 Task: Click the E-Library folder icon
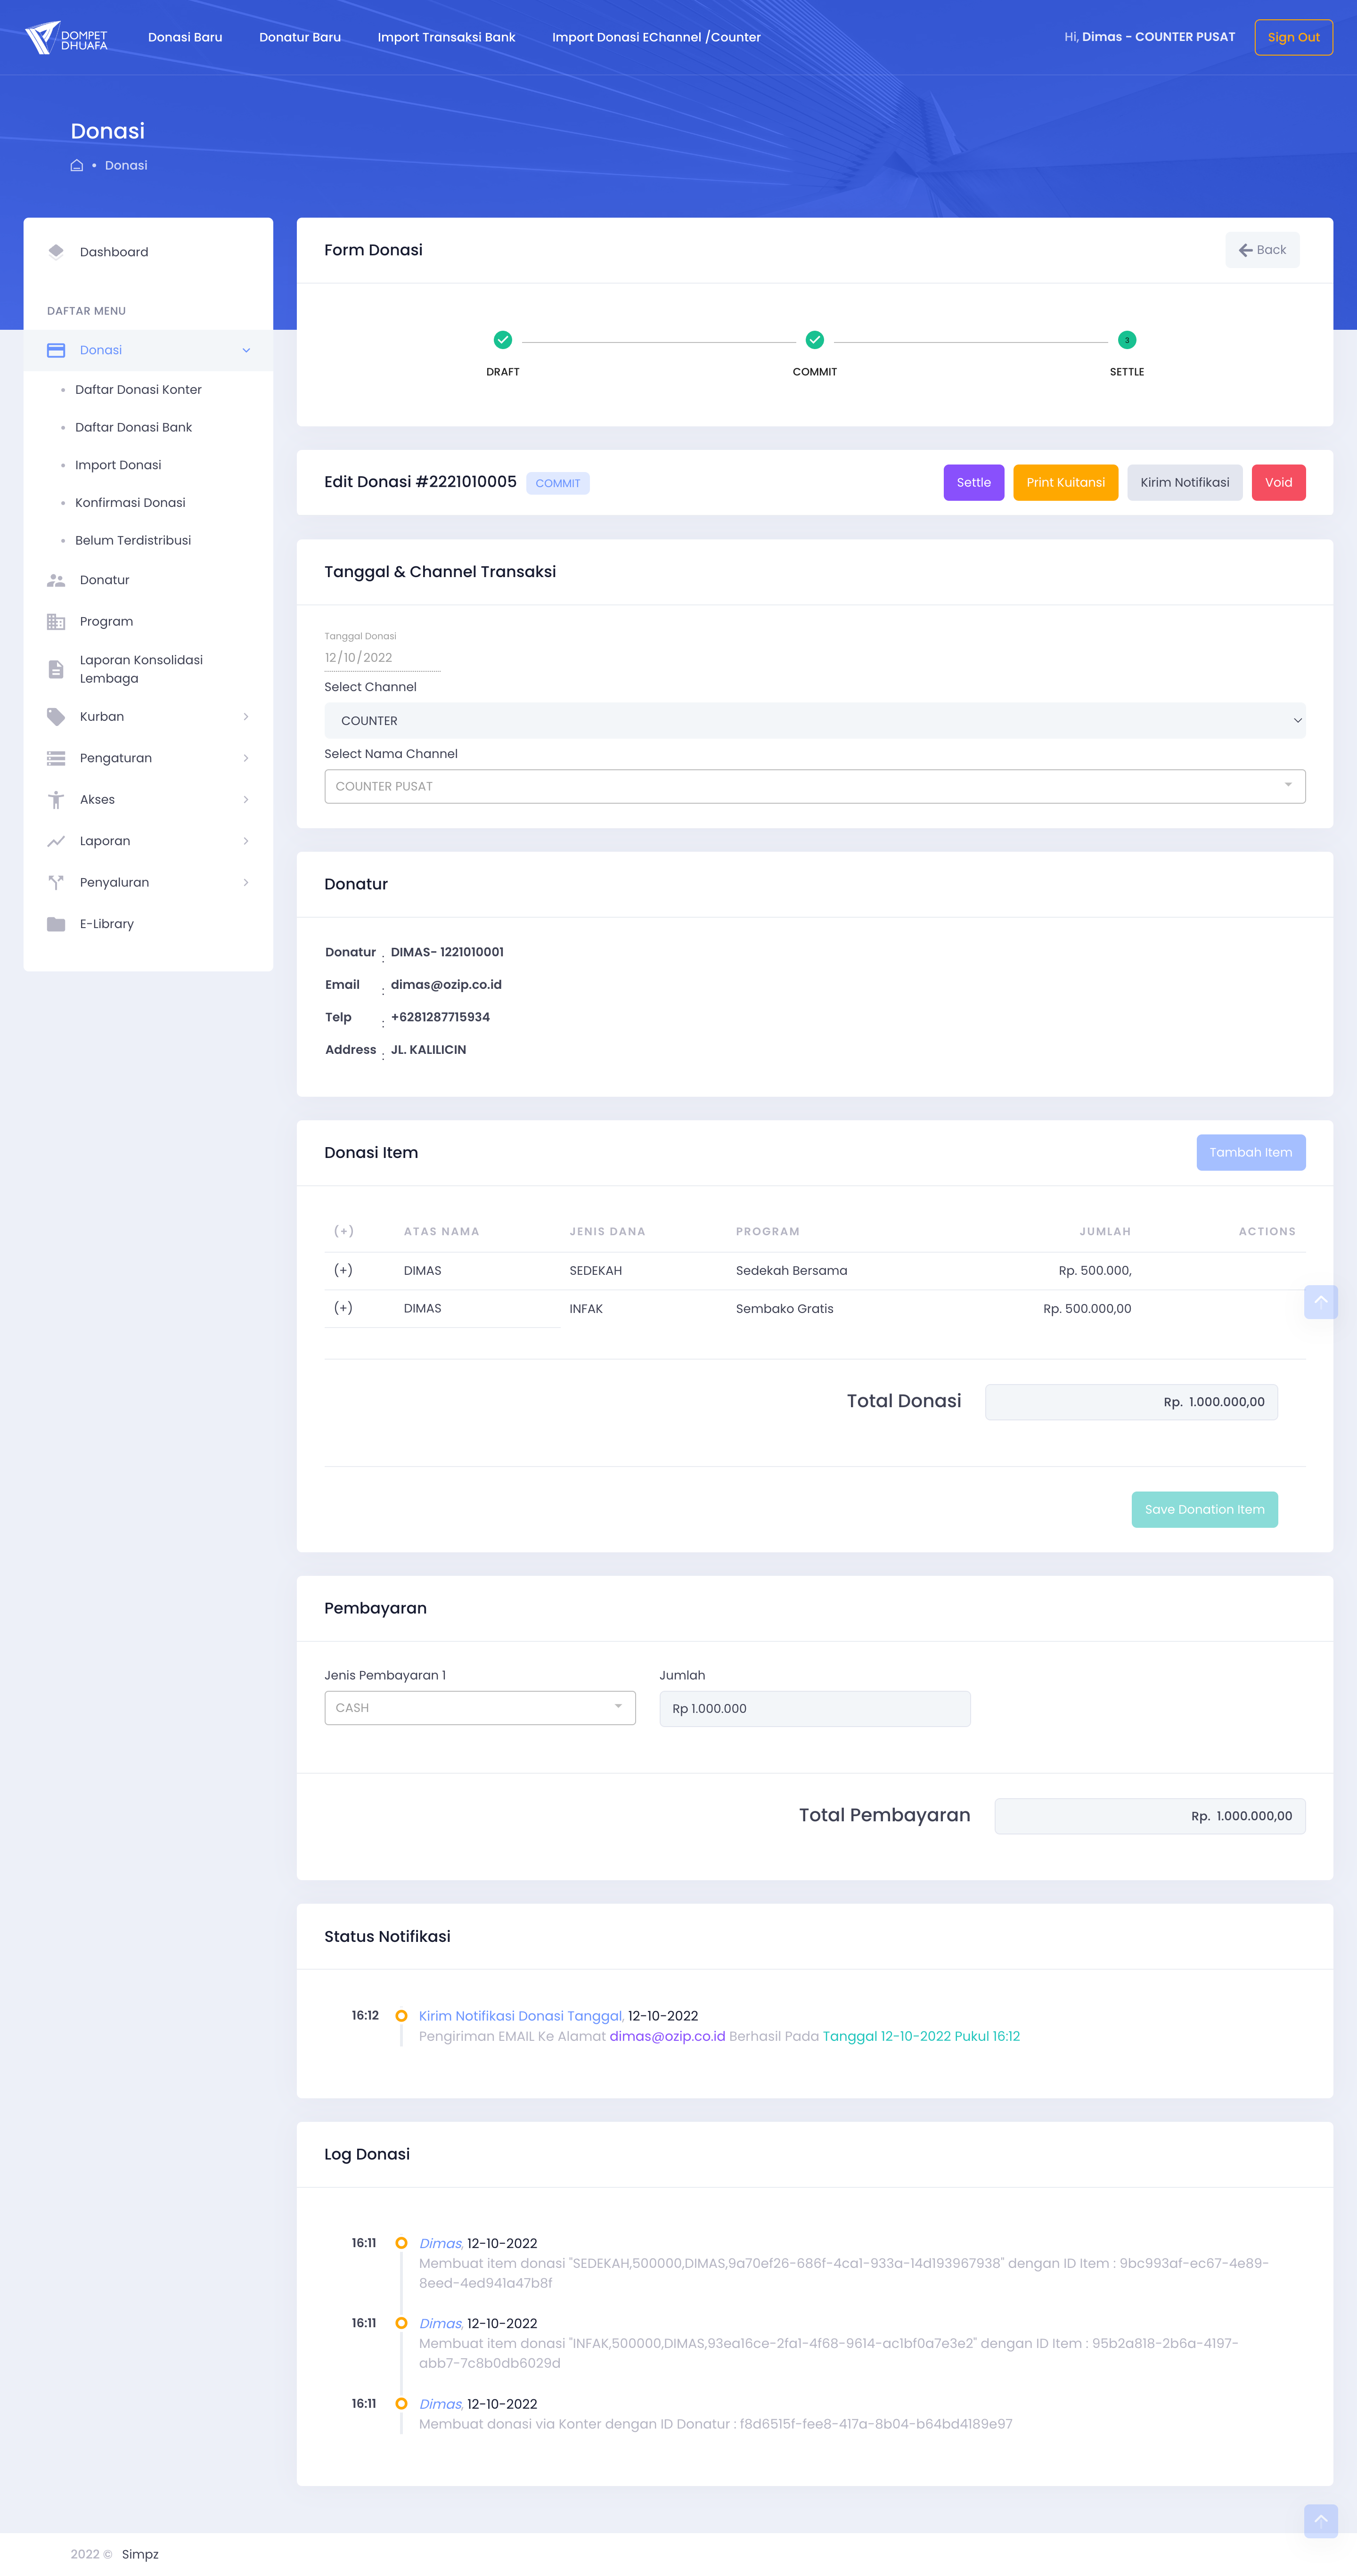point(56,924)
